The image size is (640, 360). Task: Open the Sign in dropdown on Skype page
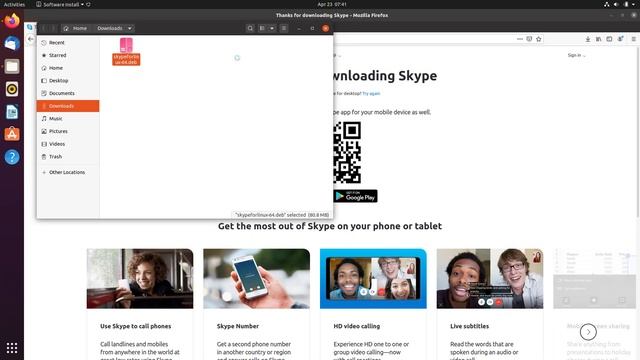pyautogui.click(x=576, y=55)
